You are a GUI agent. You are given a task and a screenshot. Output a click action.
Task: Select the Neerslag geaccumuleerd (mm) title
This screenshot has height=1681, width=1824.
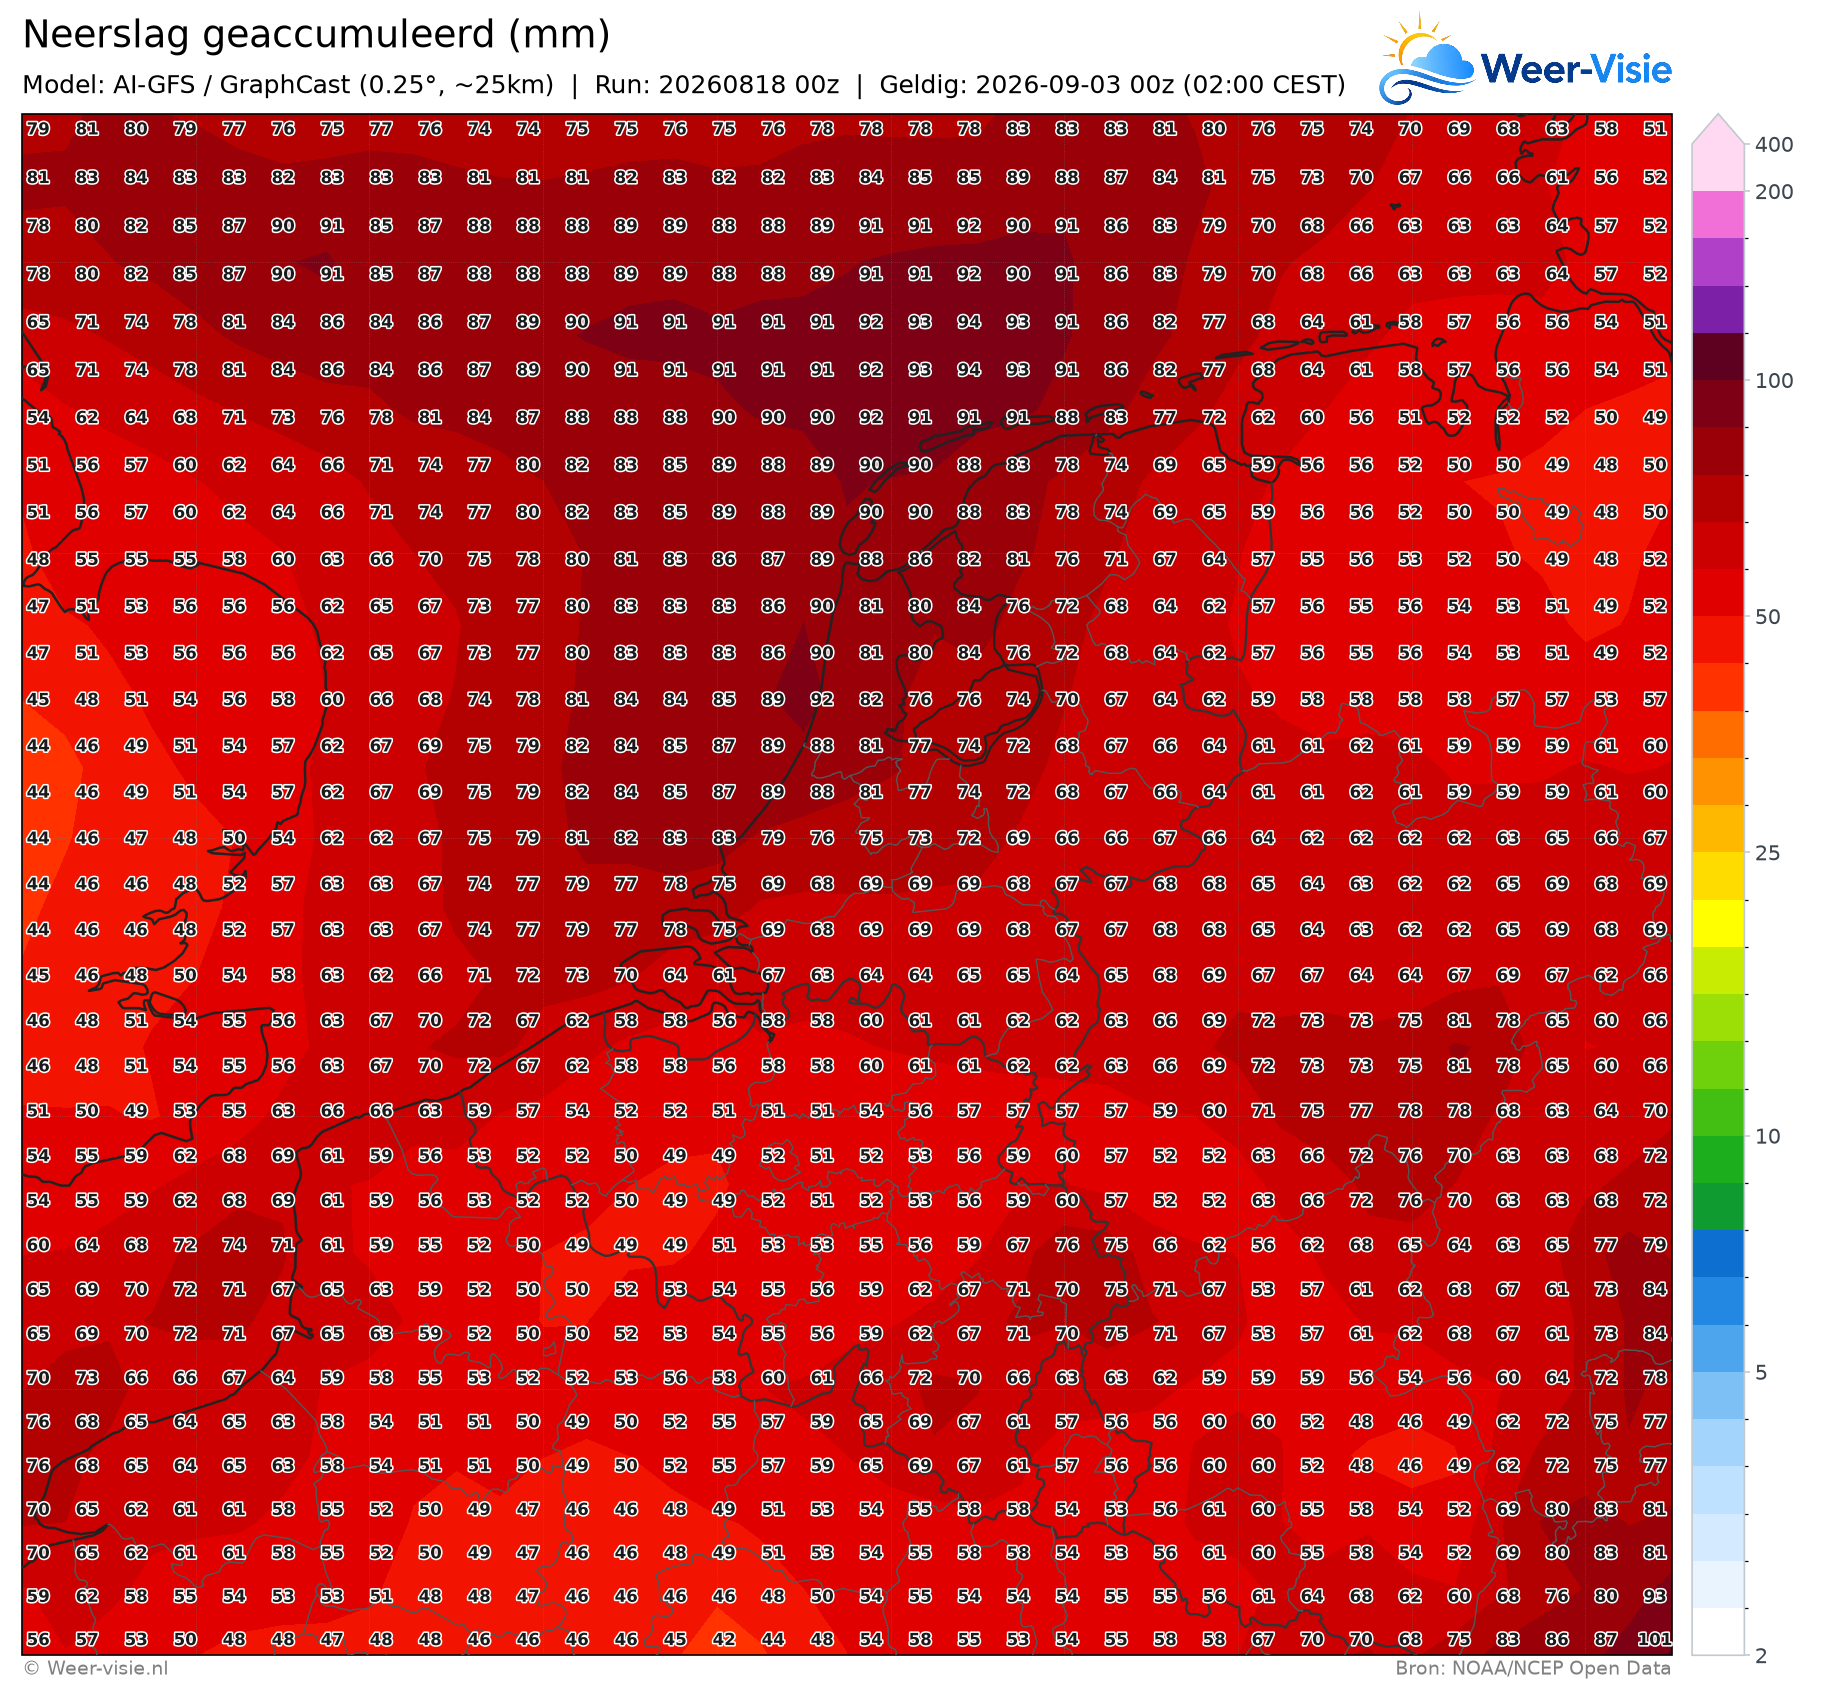tap(316, 35)
